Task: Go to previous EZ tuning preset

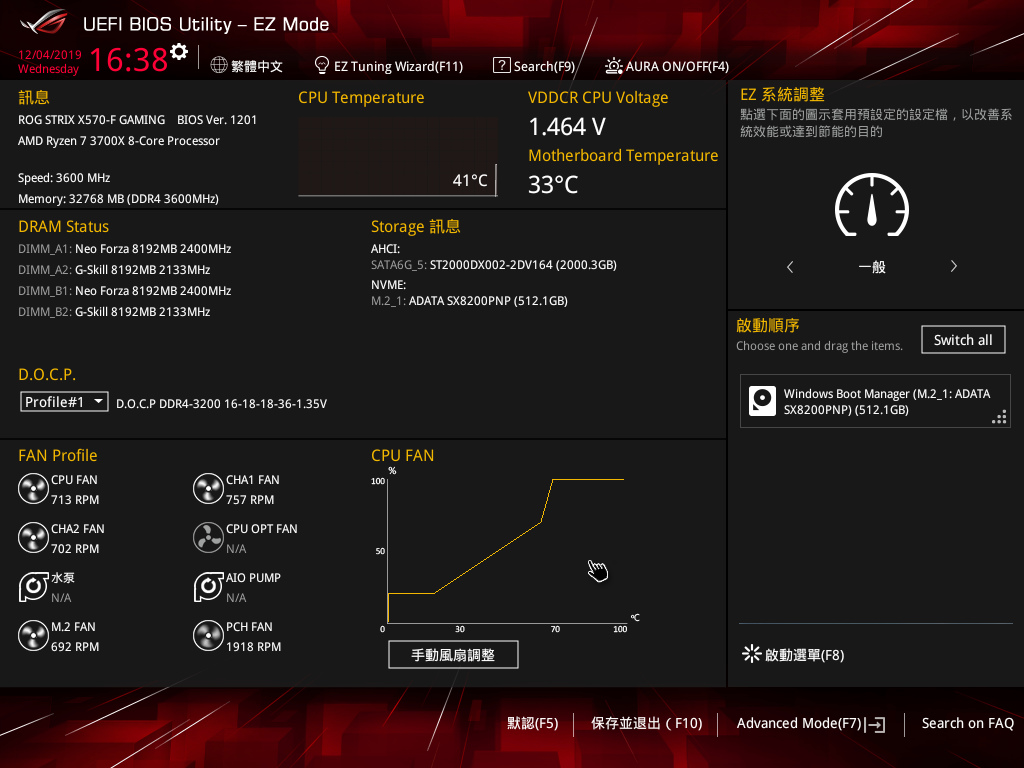Action: (x=790, y=266)
